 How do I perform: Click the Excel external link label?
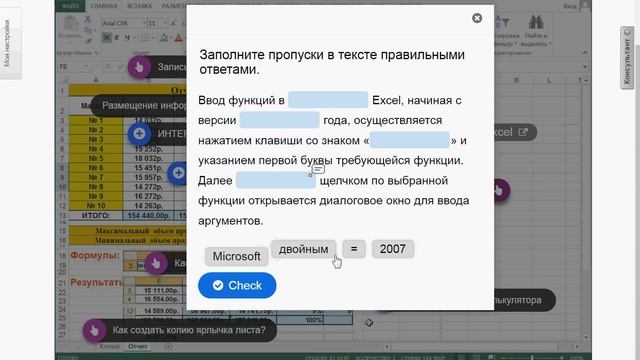(x=515, y=132)
